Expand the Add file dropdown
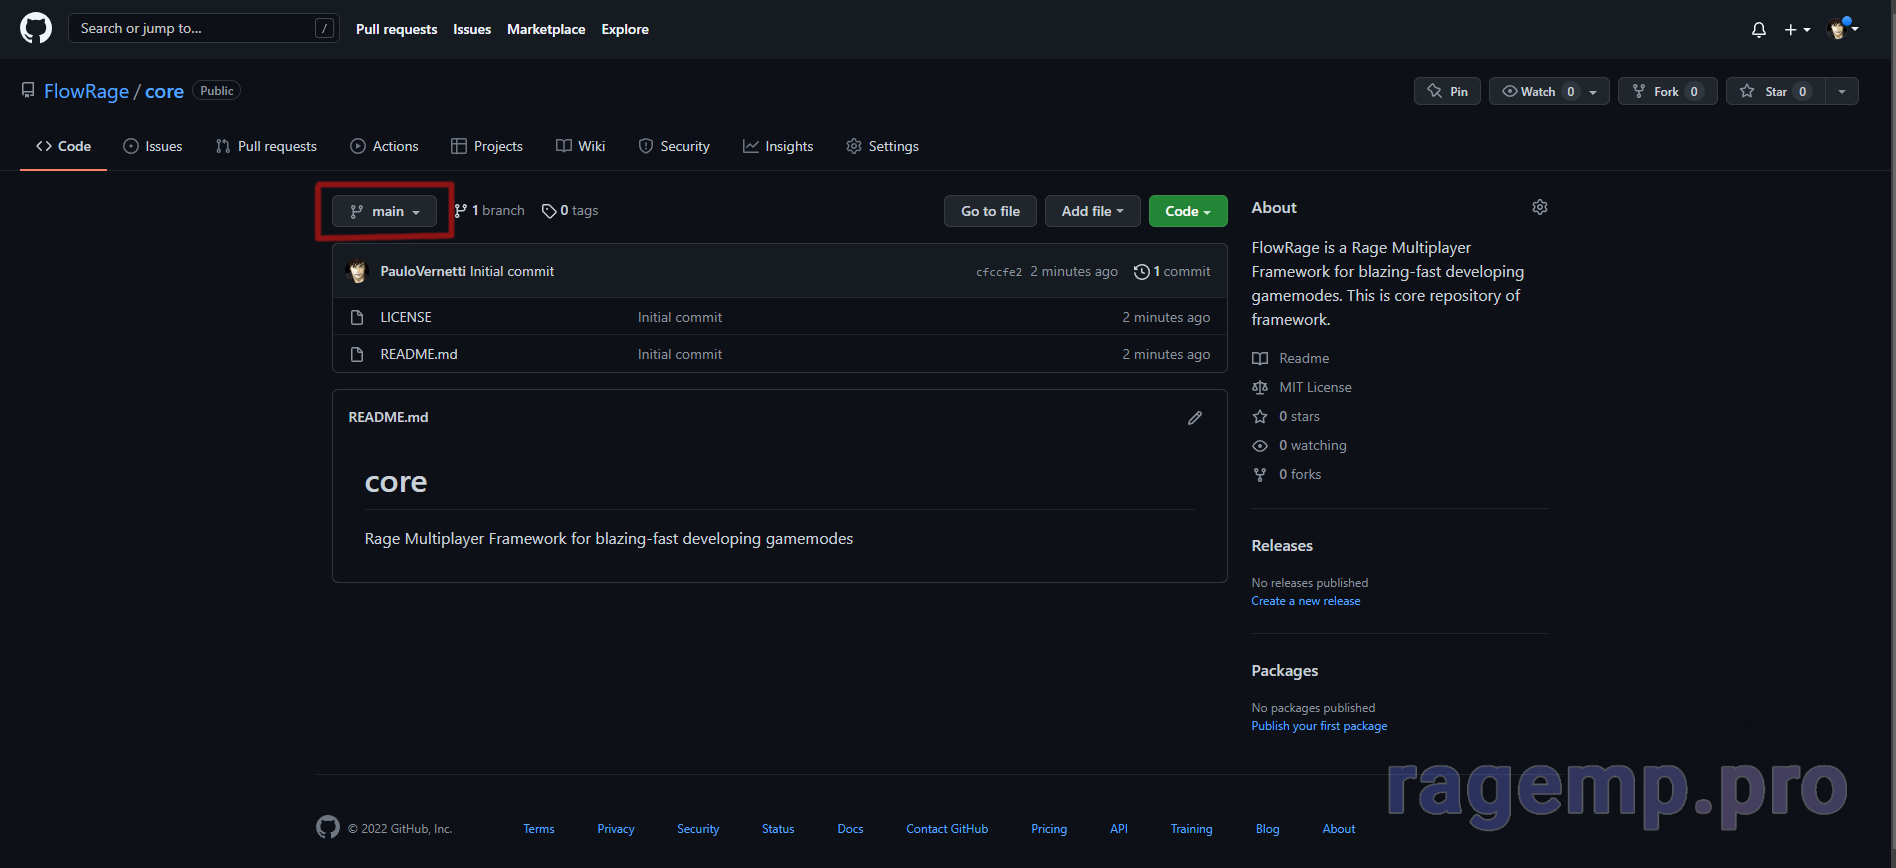The height and width of the screenshot is (868, 1896). point(1092,211)
